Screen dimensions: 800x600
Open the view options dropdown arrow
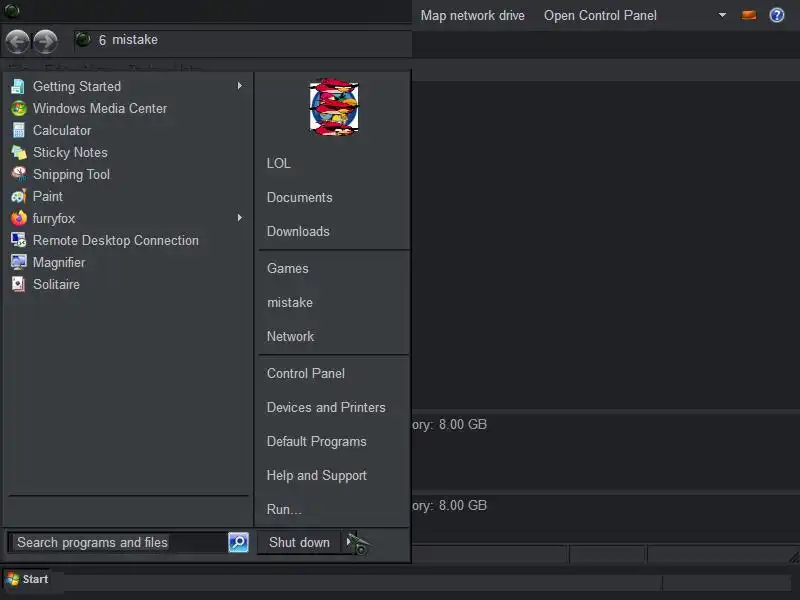click(722, 15)
